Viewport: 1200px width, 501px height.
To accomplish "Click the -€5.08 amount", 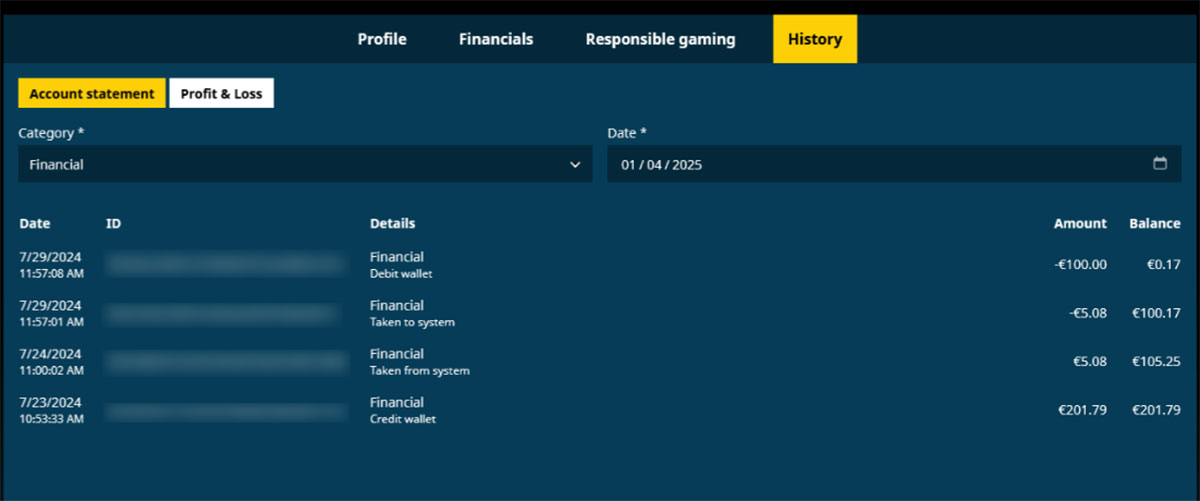I will pyautogui.click(x=1087, y=314).
